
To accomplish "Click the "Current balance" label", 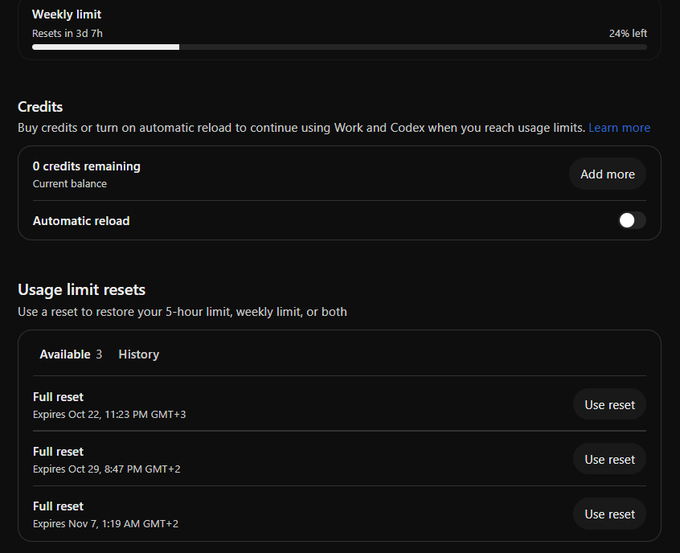I will 69,183.
